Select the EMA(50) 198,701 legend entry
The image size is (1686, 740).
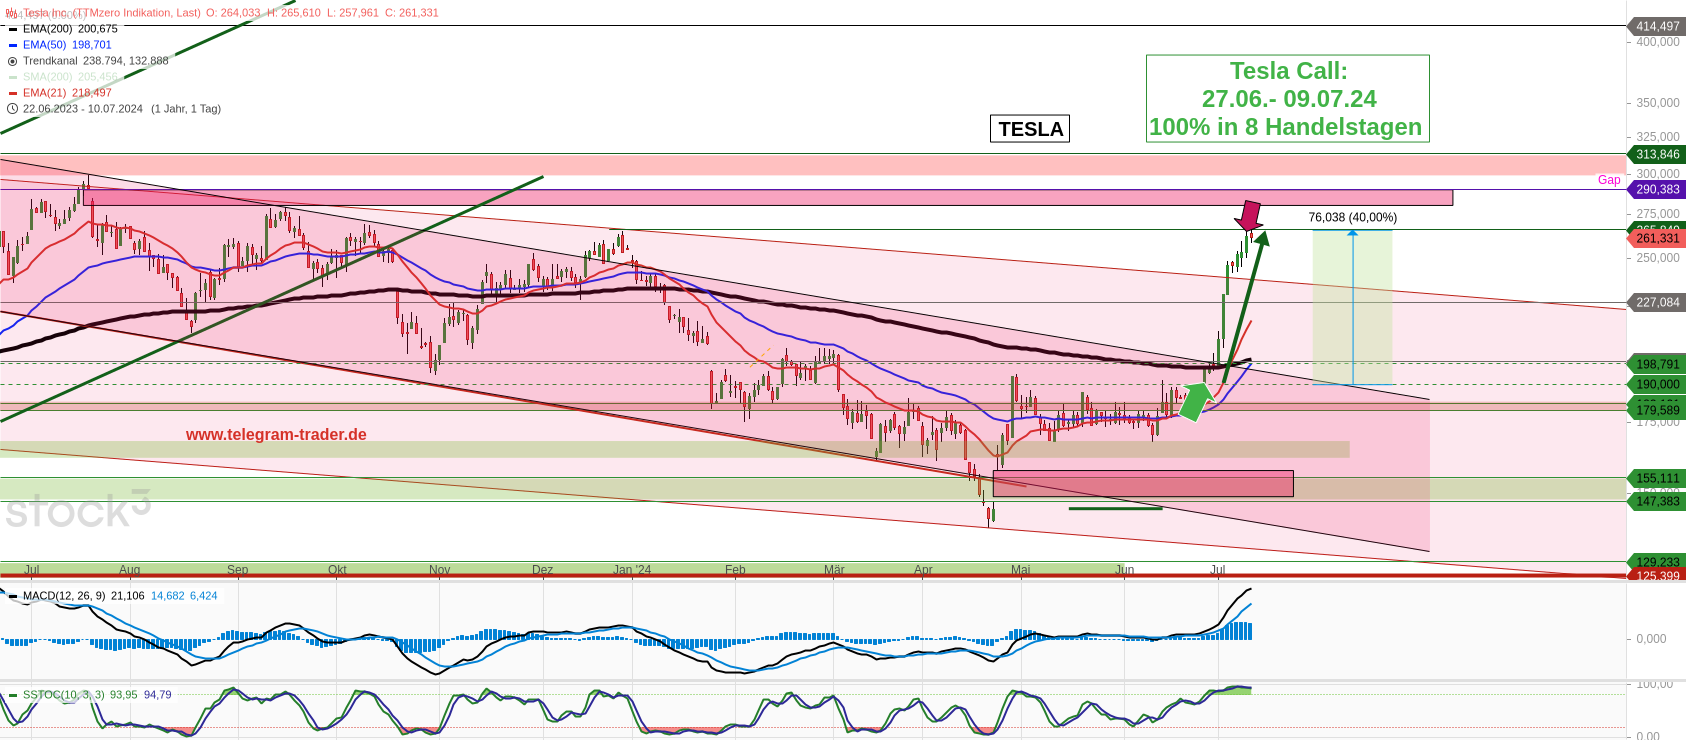click(x=67, y=45)
